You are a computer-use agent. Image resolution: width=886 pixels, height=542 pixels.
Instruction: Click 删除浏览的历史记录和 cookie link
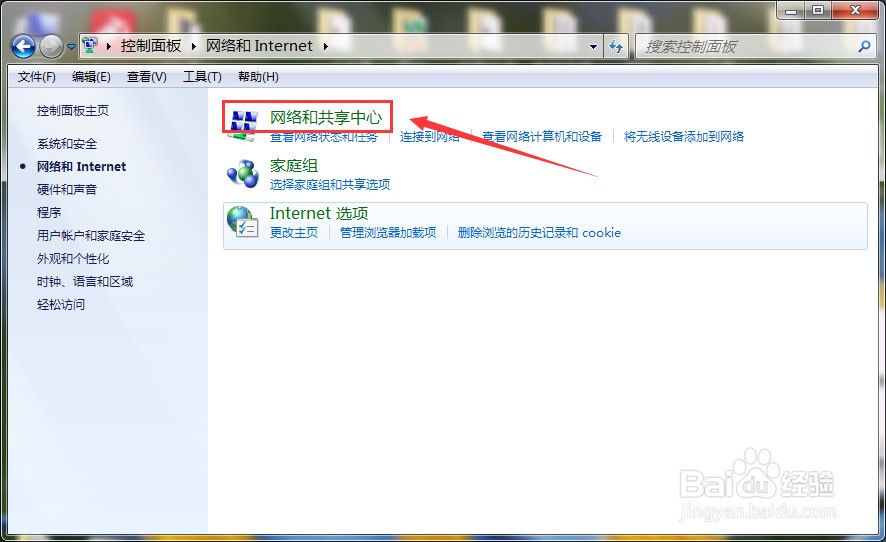pos(539,232)
